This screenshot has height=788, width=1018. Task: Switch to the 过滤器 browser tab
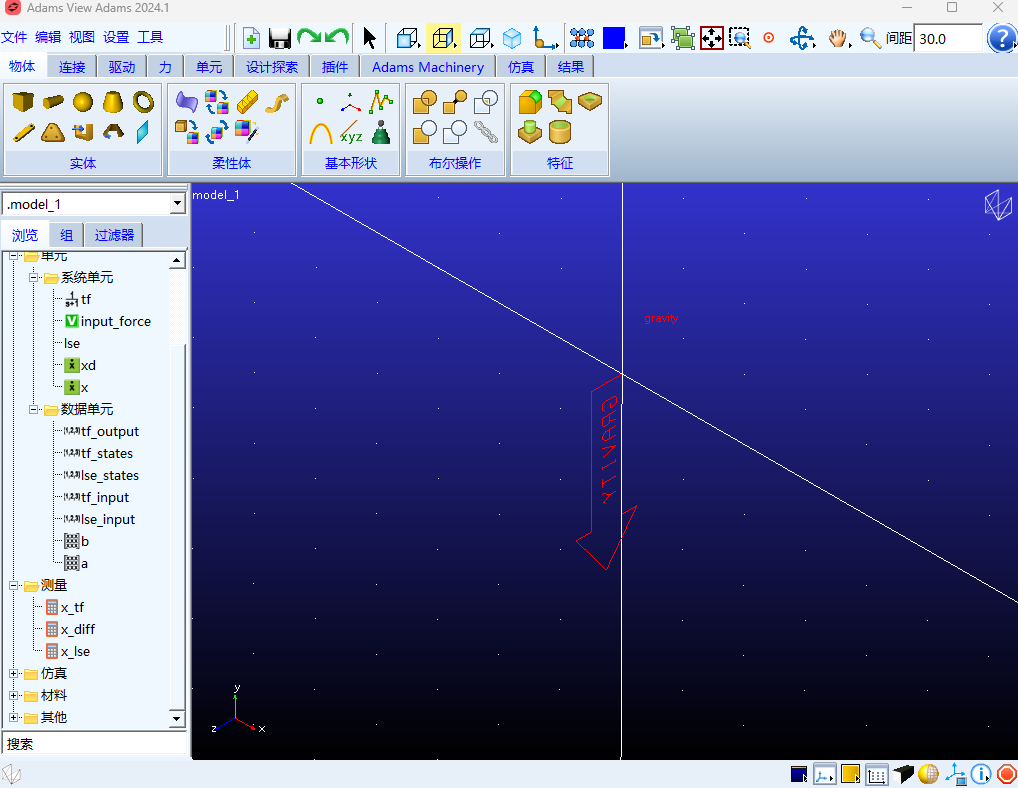tap(114, 235)
